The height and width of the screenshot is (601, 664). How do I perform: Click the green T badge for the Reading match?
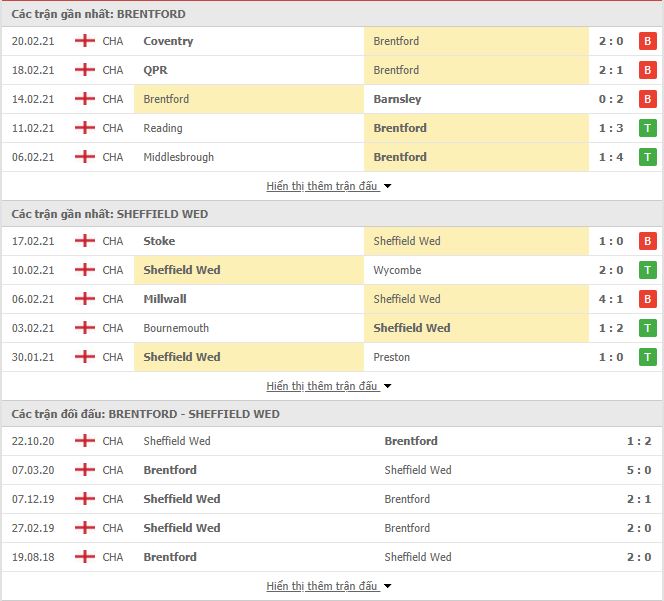(647, 128)
